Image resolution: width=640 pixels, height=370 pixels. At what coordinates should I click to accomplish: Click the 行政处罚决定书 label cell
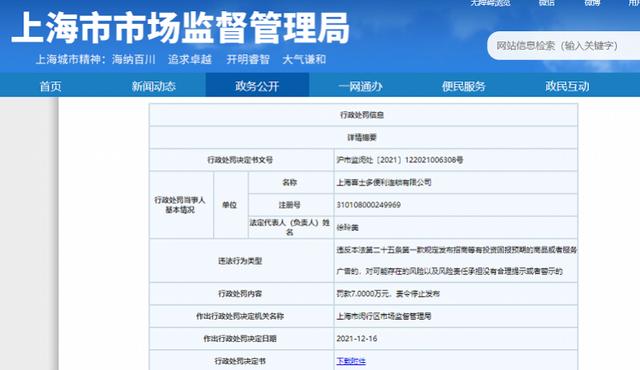pyautogui.click(x=242, y=361)
